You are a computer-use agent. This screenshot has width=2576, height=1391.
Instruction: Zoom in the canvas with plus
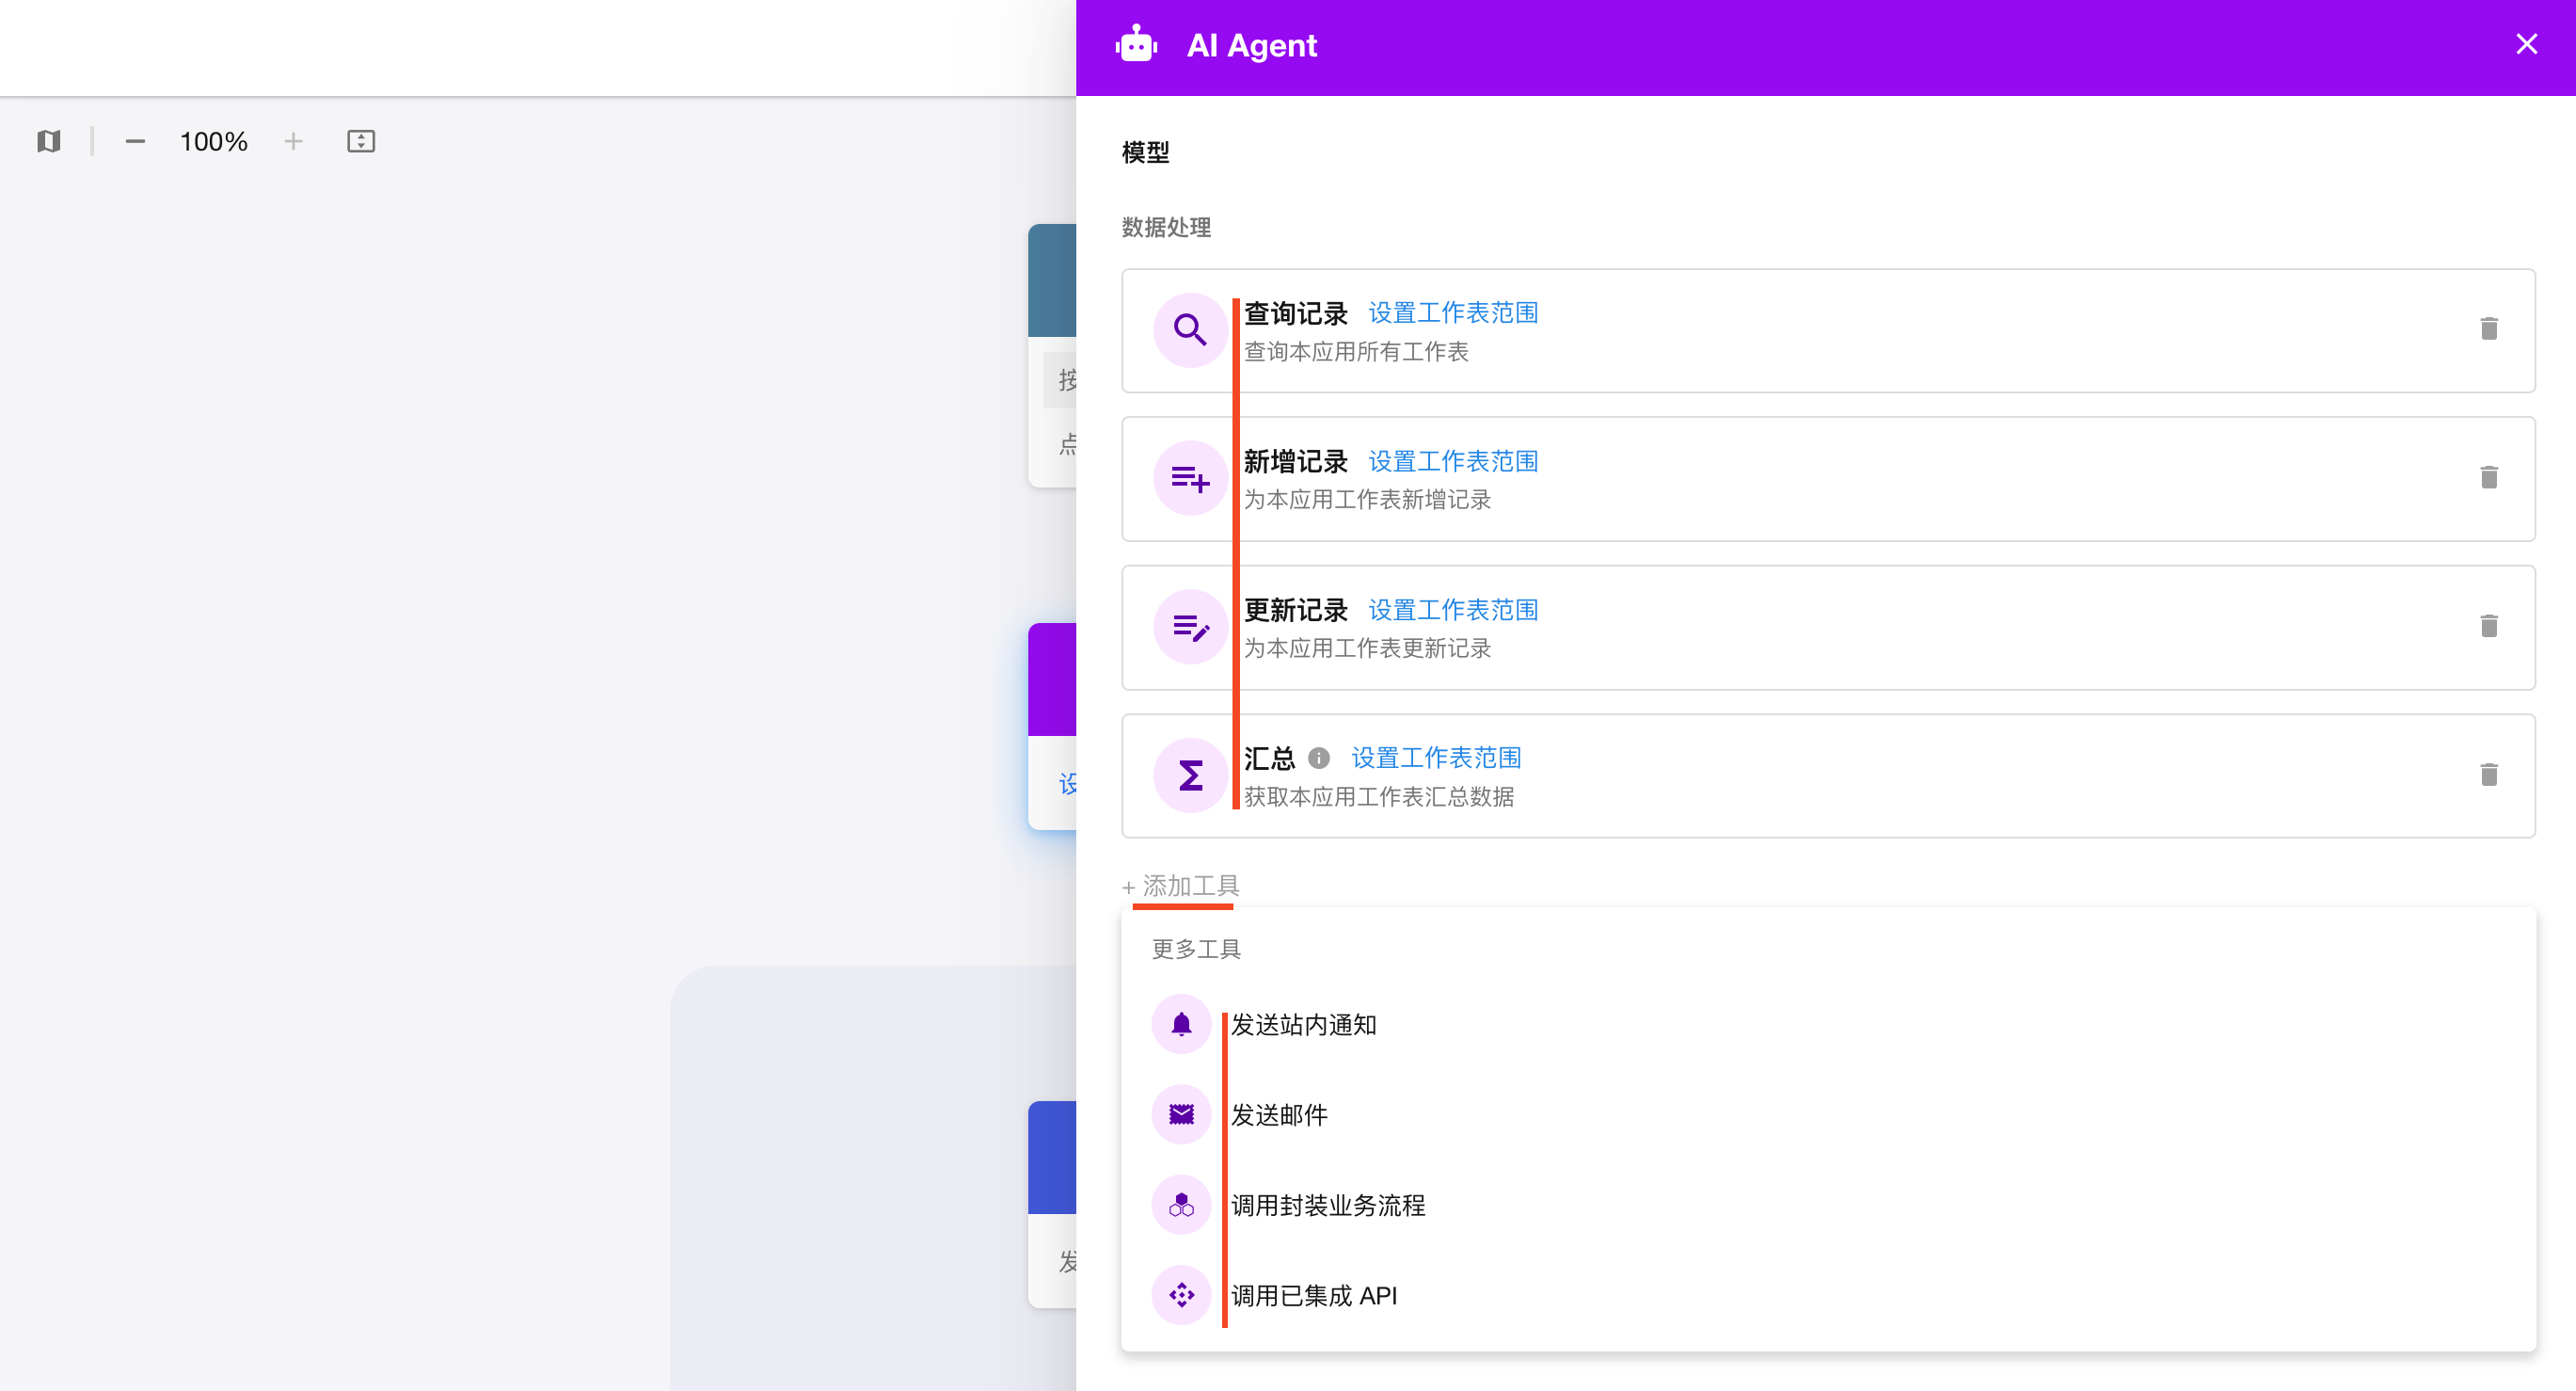click(x=293, y=141)
